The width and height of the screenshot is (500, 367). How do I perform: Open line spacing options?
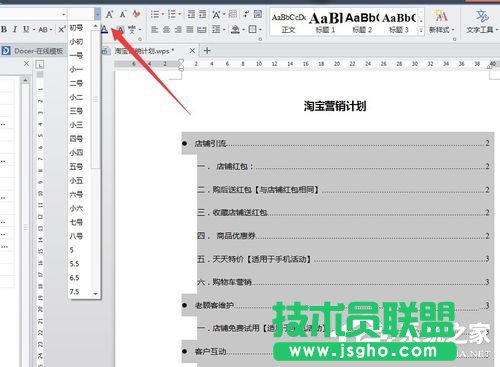pyautogui.click(x=216, y=30)
